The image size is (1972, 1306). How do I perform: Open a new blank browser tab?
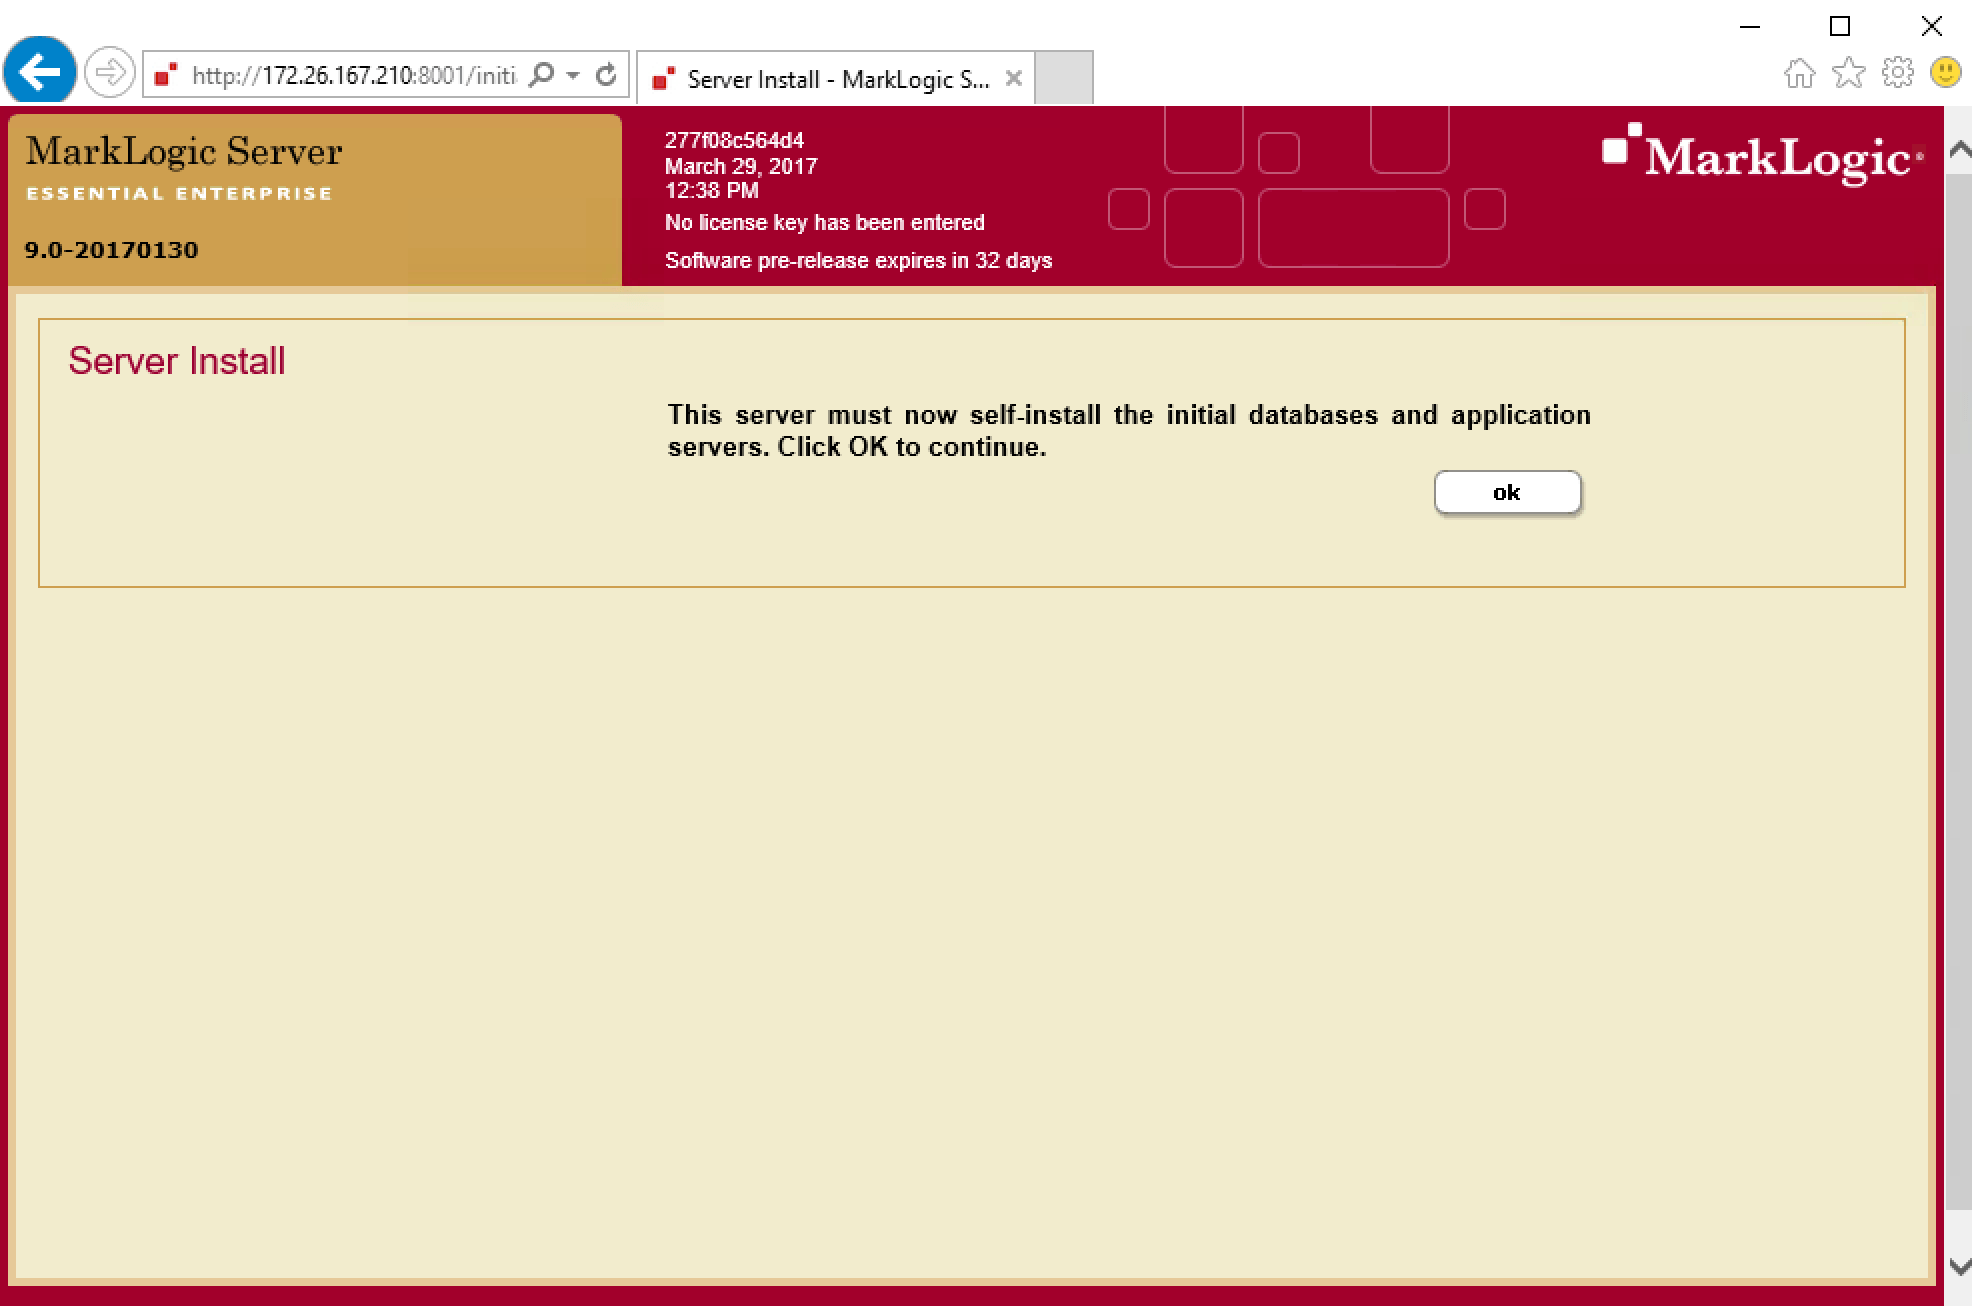(x=1063, y=78)
